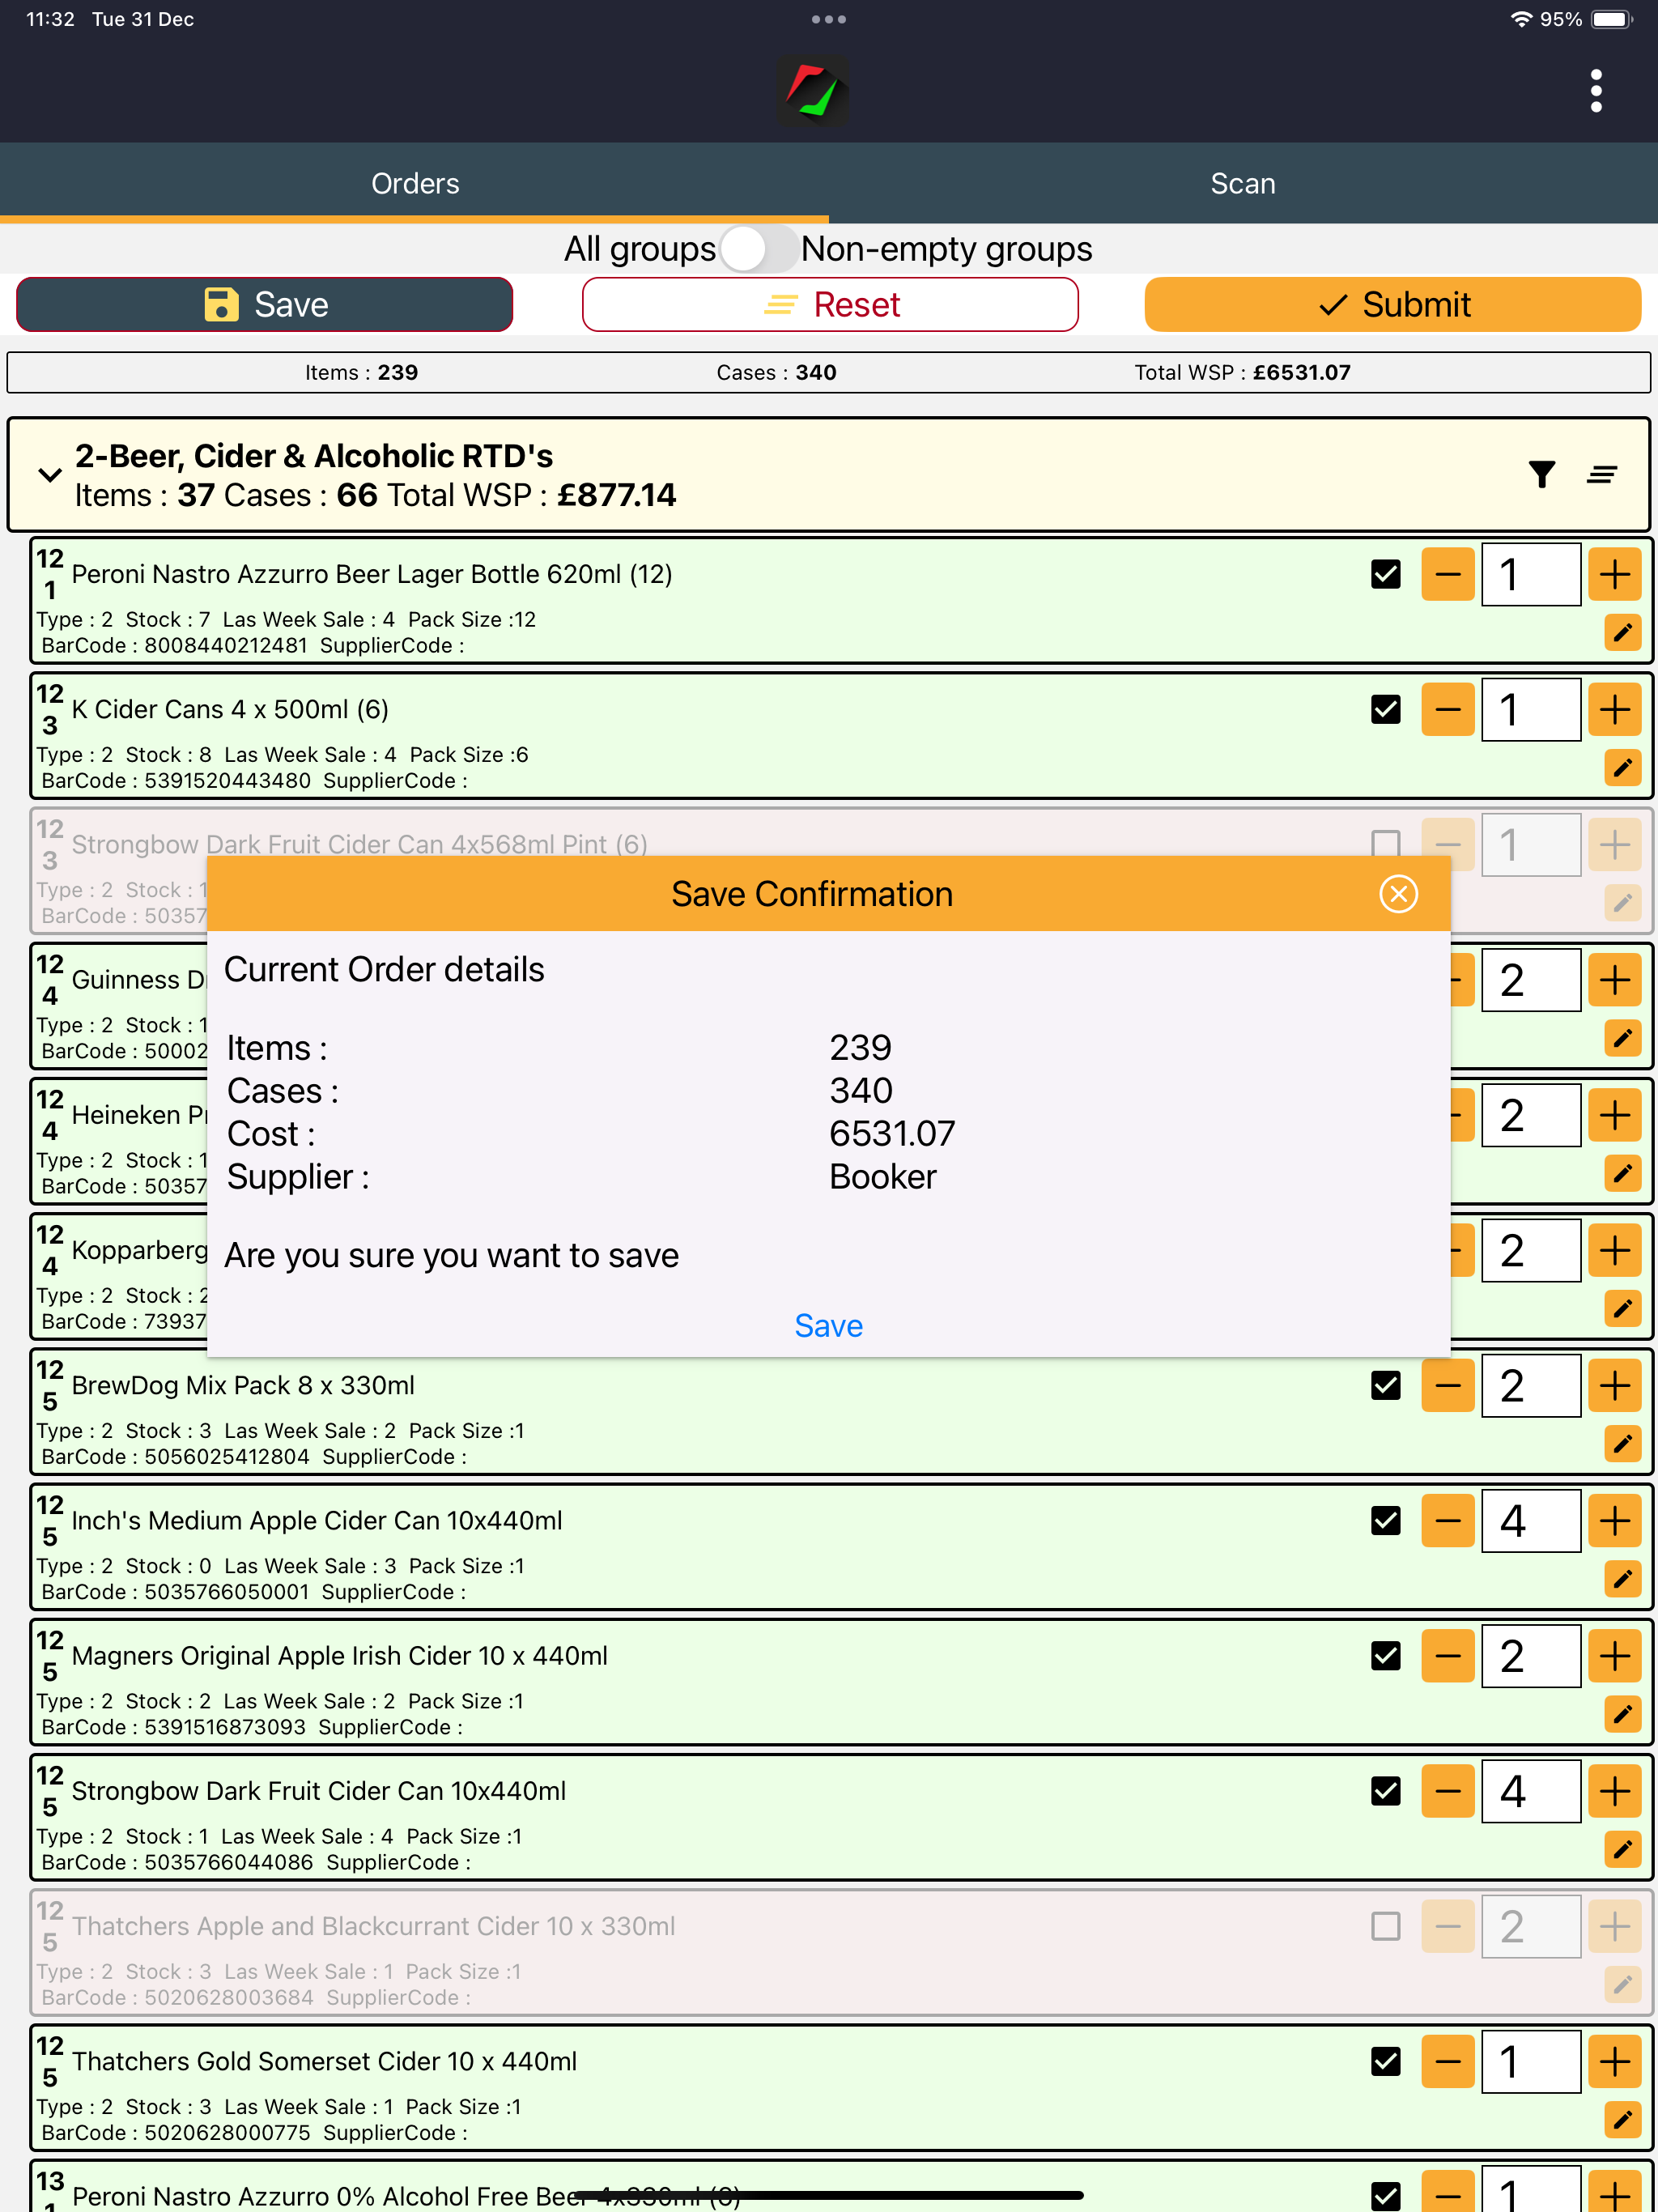Uncheck Thatchers Gold Somerset Cider item
This screenshot has height=2212, width=1658.
coord(1385,2061)
